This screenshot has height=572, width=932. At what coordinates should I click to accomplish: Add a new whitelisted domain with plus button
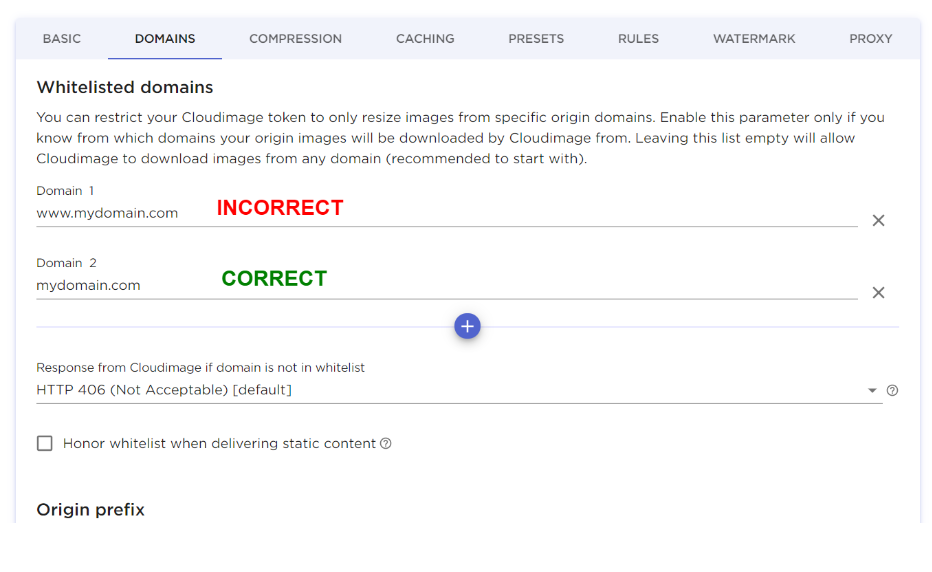pos(467,326)
